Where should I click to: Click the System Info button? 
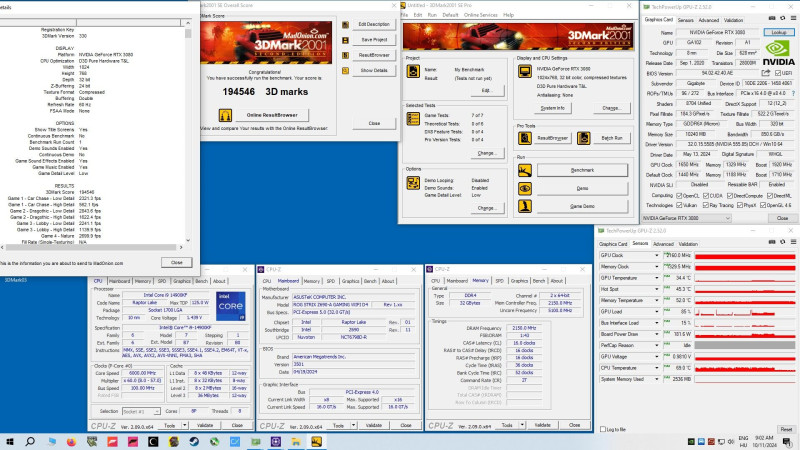(x=553, y=108)
